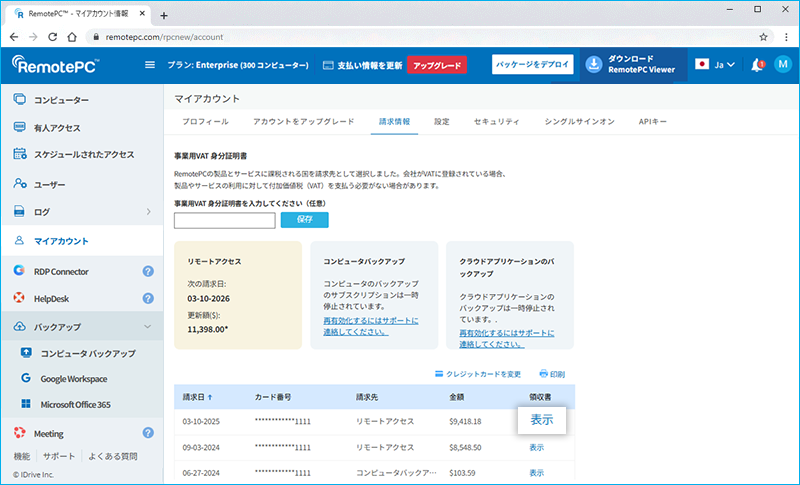Click update payment info (支払い情報を更新) link

[x=369, y=65]
